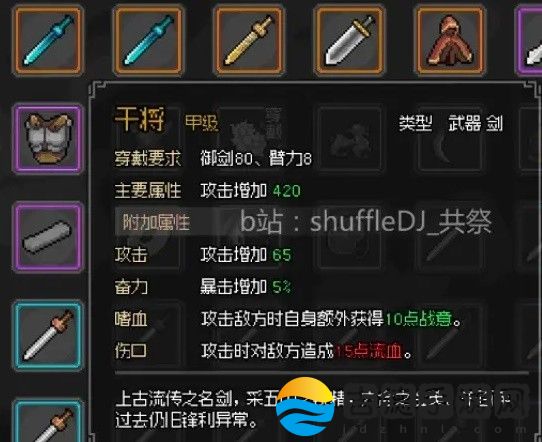
Task: Click the 嗜血 attribute row label
Action: [x=131, y=319]
